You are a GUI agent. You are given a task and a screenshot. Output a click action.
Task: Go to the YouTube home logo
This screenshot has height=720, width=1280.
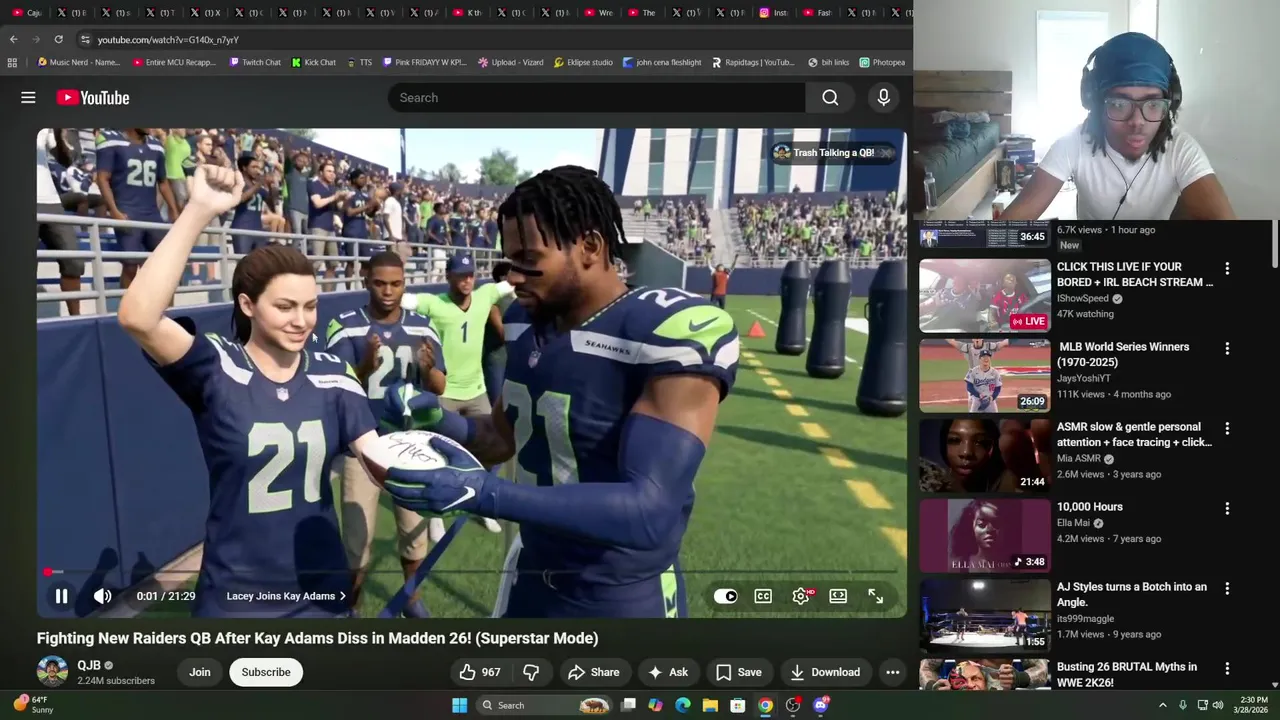[93, 97]
